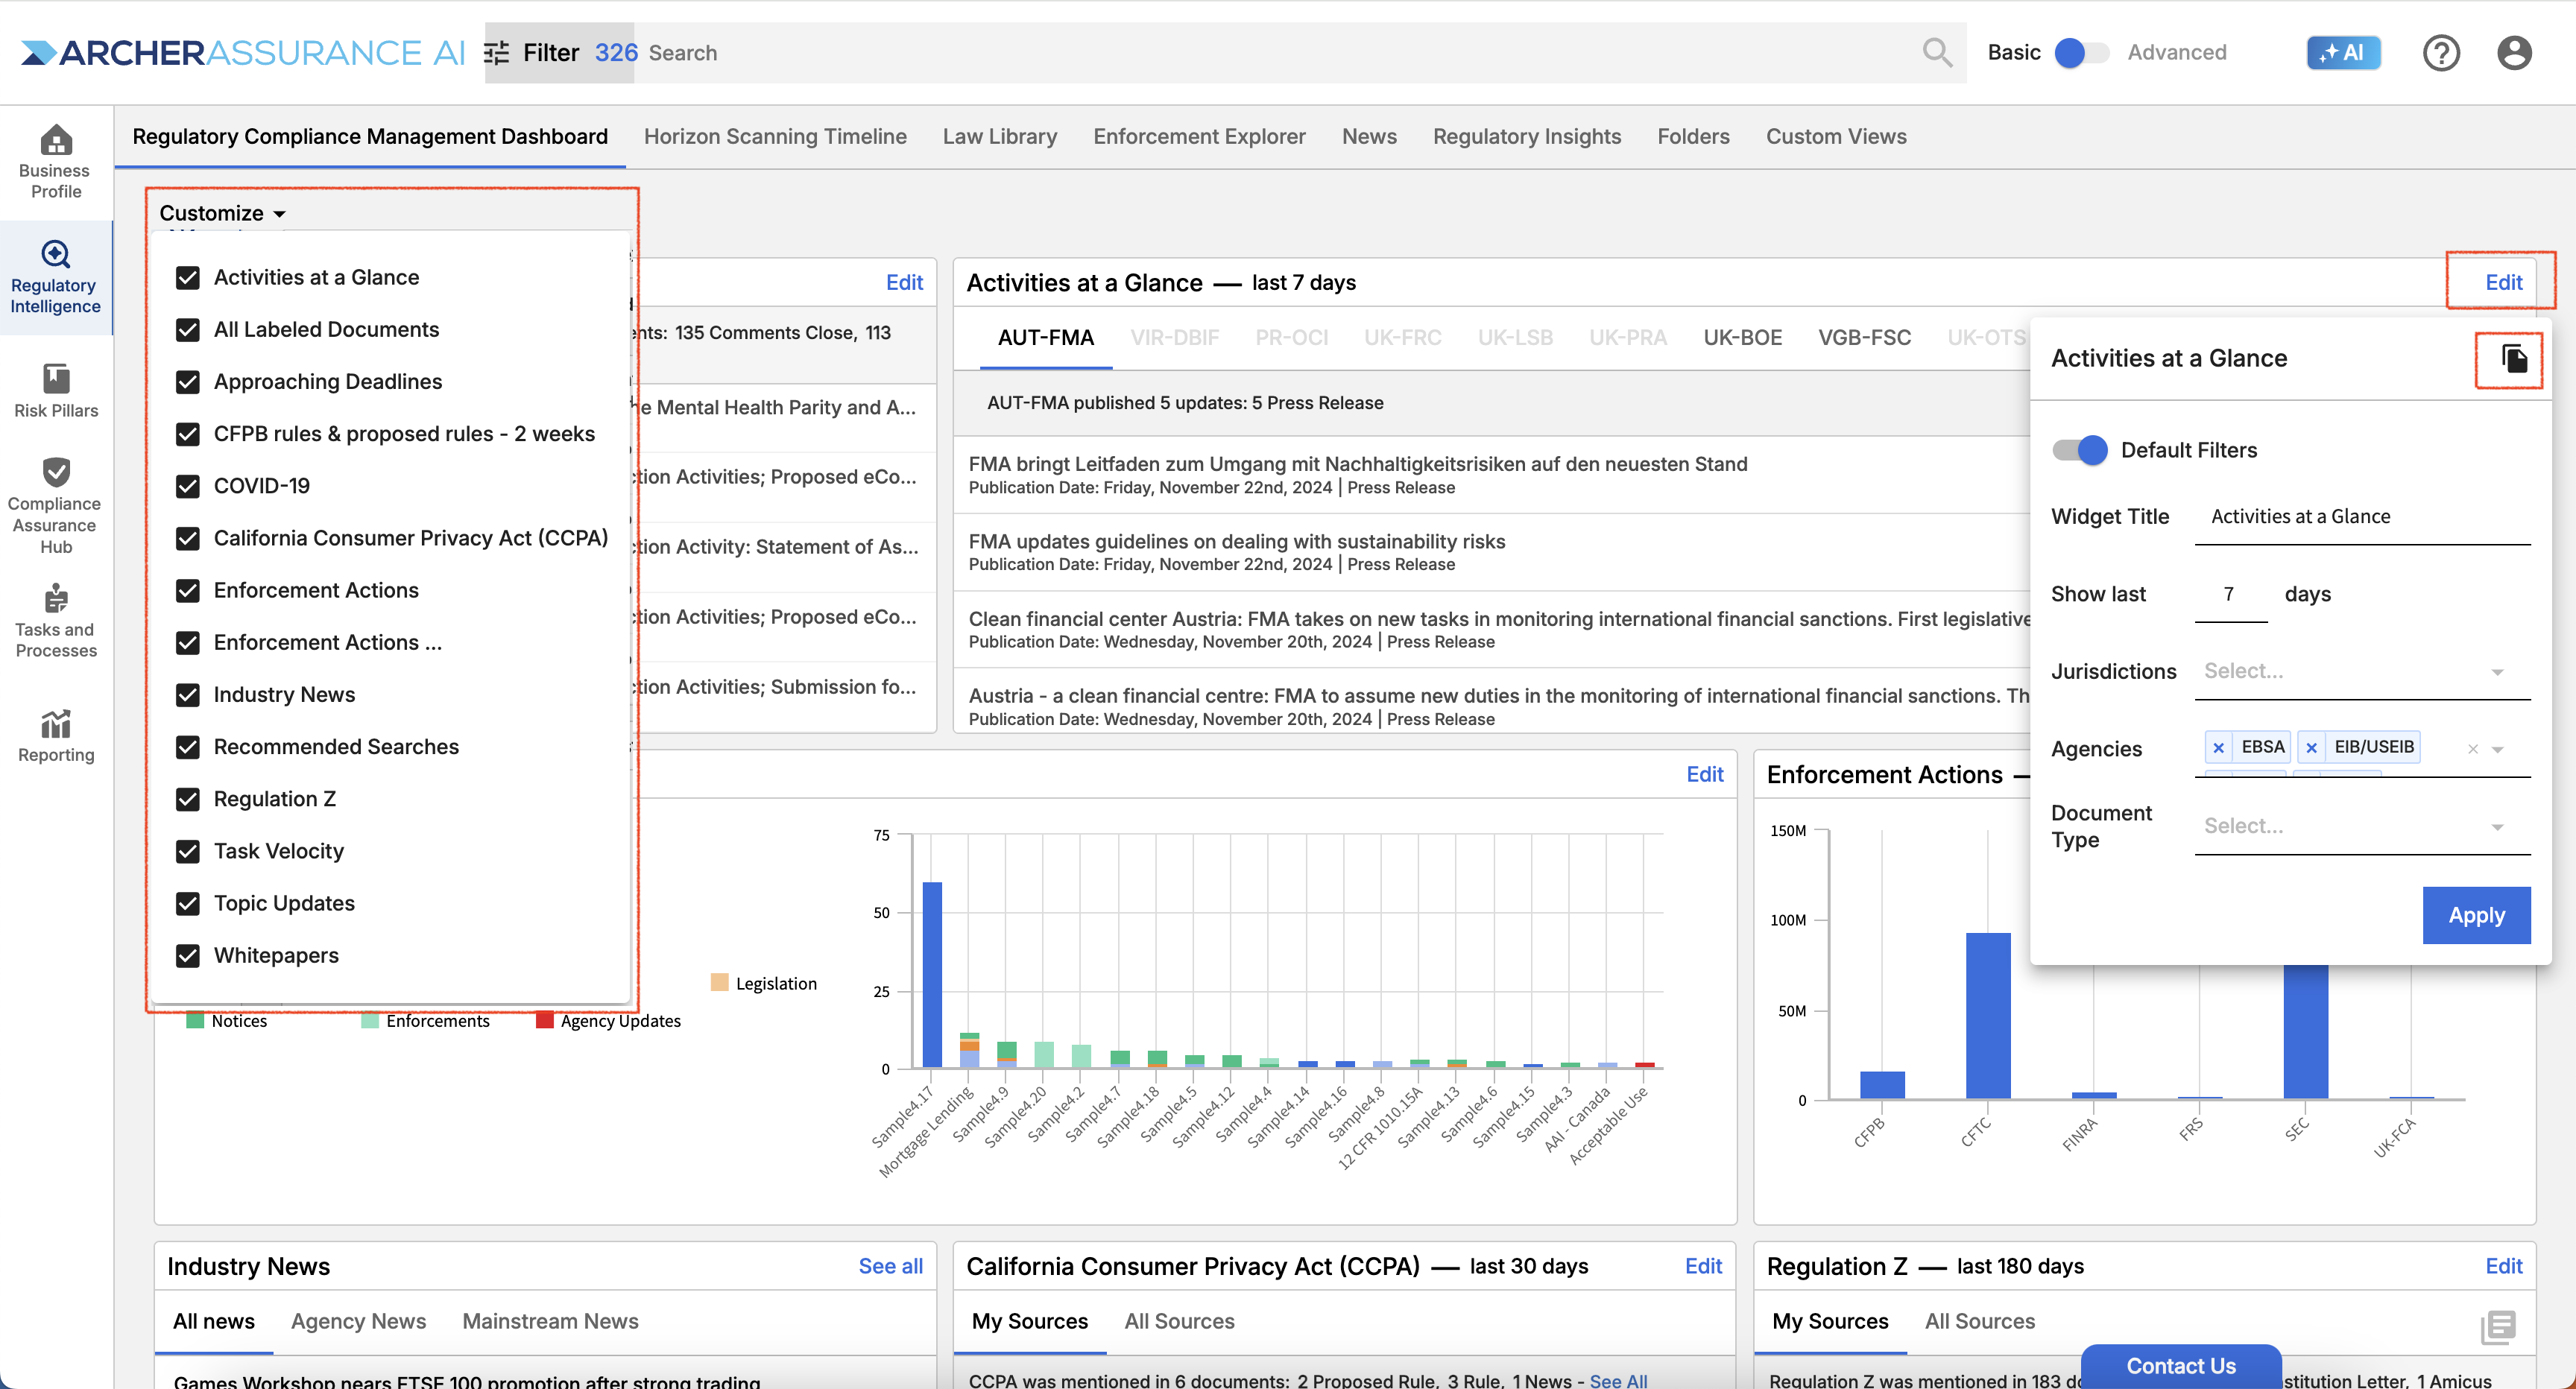Select the UK-BOE agency tab
This screenshot has height=1389, width=2576.
(1742, 338)
